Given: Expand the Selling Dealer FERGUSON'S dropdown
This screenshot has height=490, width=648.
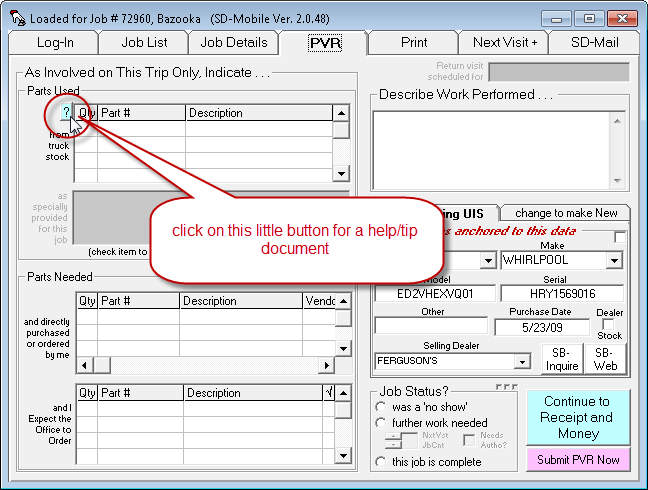Looking at the screenshot, I should coord(521,361).
